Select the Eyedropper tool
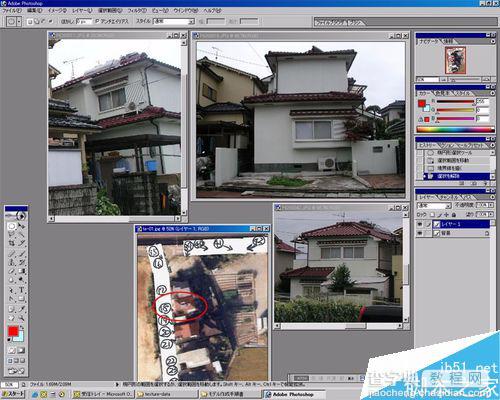Image resolution: width=500 pixels, height=400 pixels. tap(21, 309)
